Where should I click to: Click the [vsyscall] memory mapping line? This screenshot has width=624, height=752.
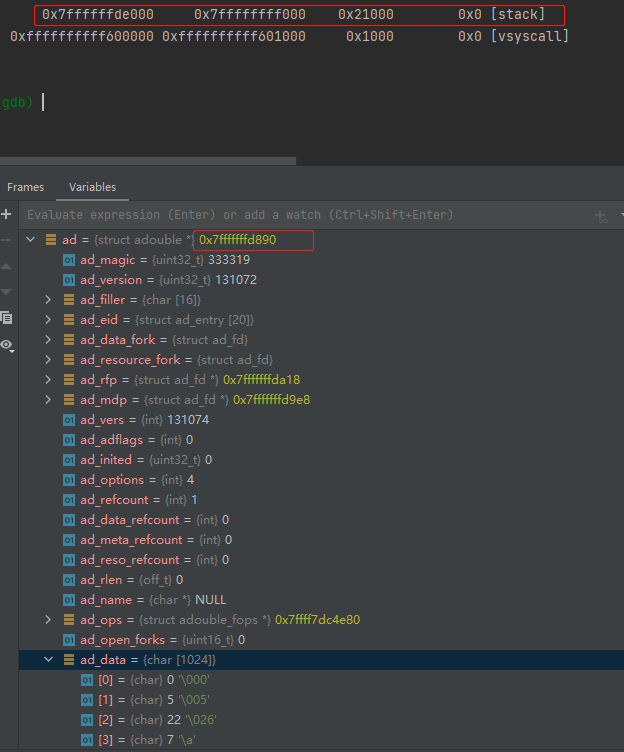289,36
